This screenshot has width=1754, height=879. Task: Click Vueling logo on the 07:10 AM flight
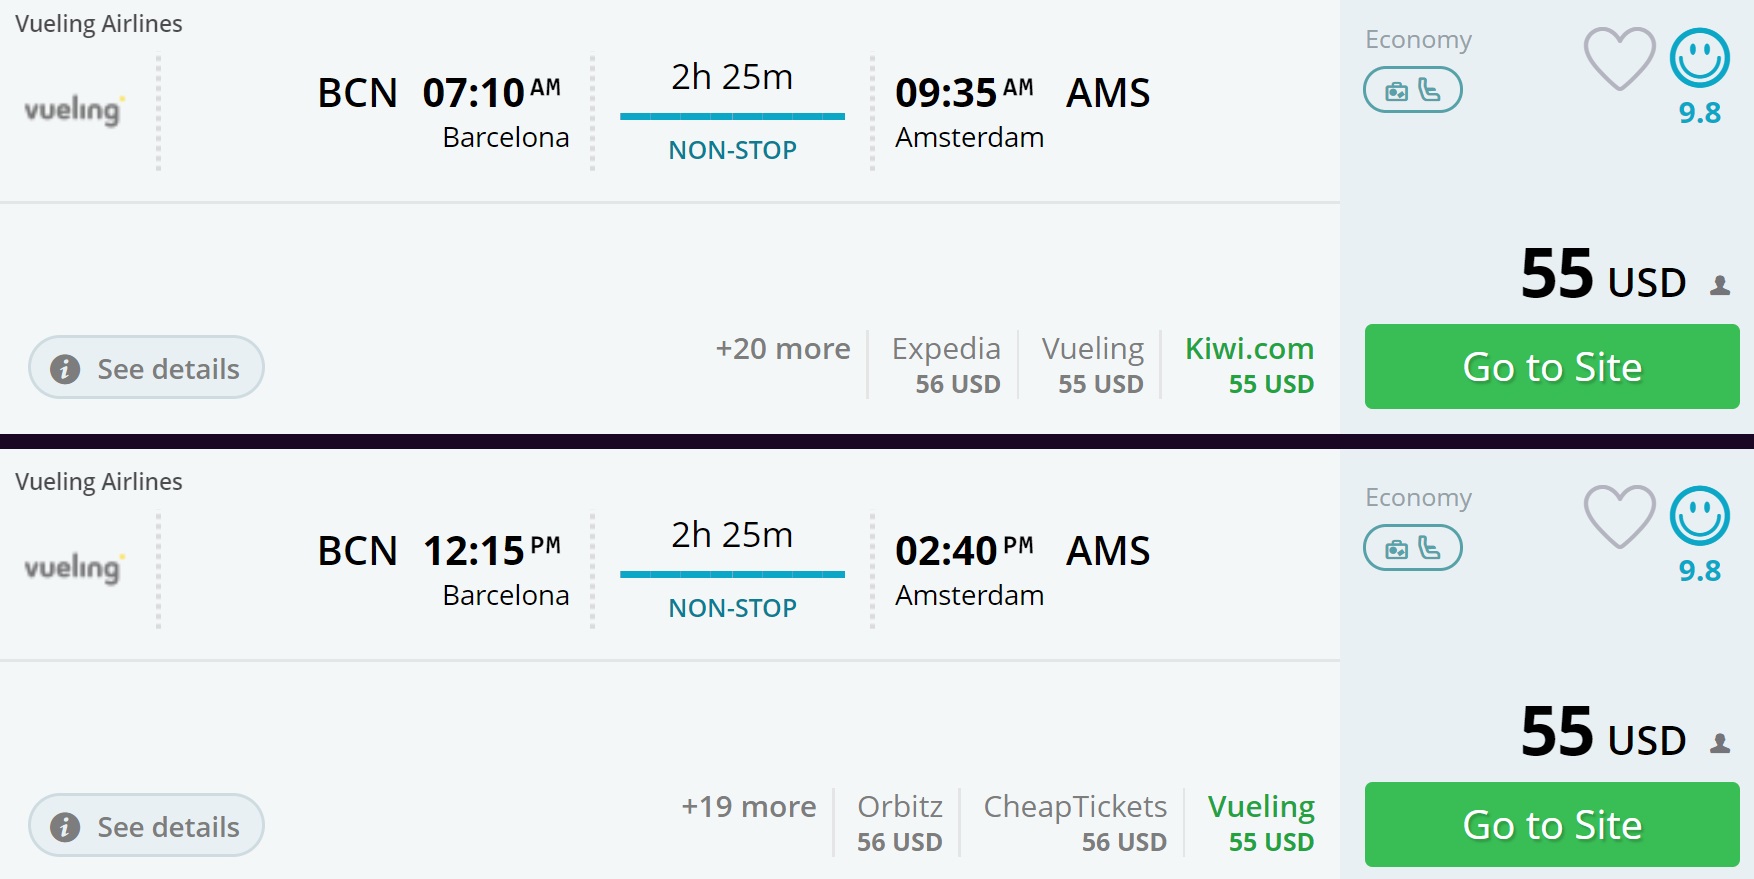coord(74,110)
